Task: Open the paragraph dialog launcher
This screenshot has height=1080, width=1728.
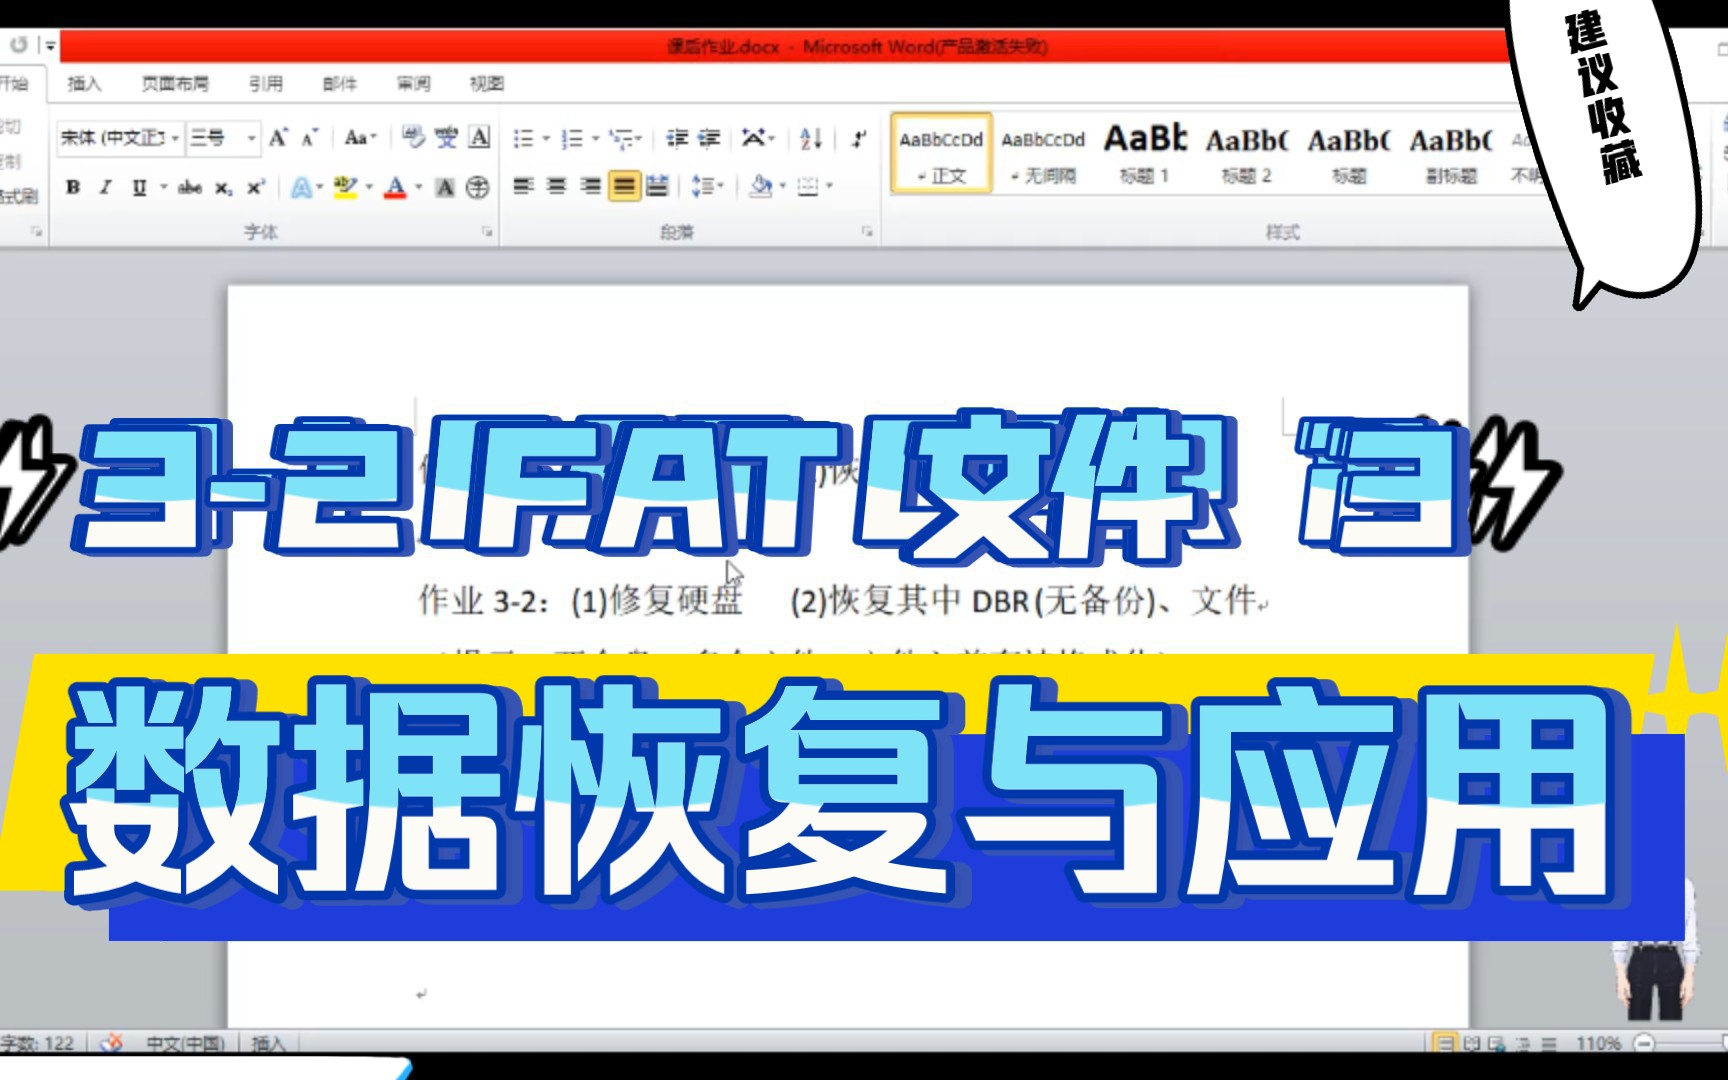Action: (867, 231)
